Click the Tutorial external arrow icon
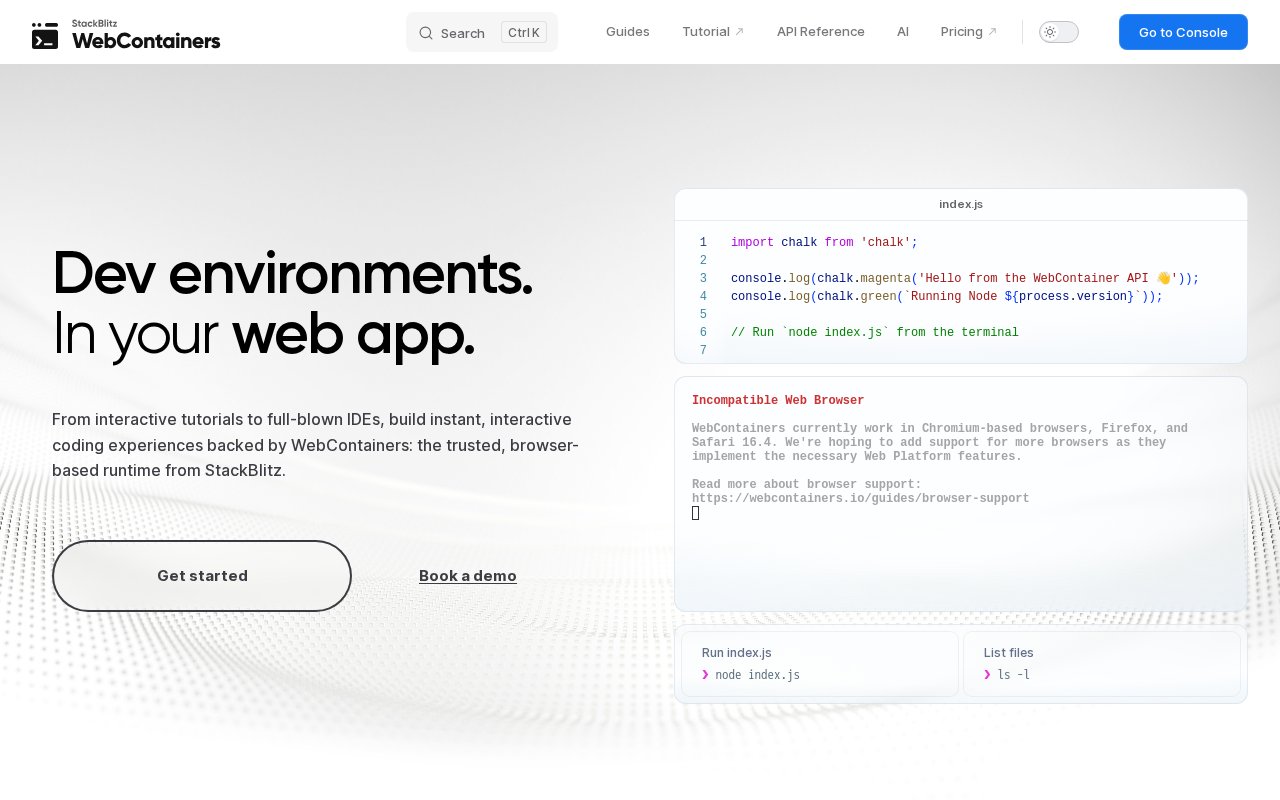The width and height of the screenshot is (1280, 800). pos(740,32)
